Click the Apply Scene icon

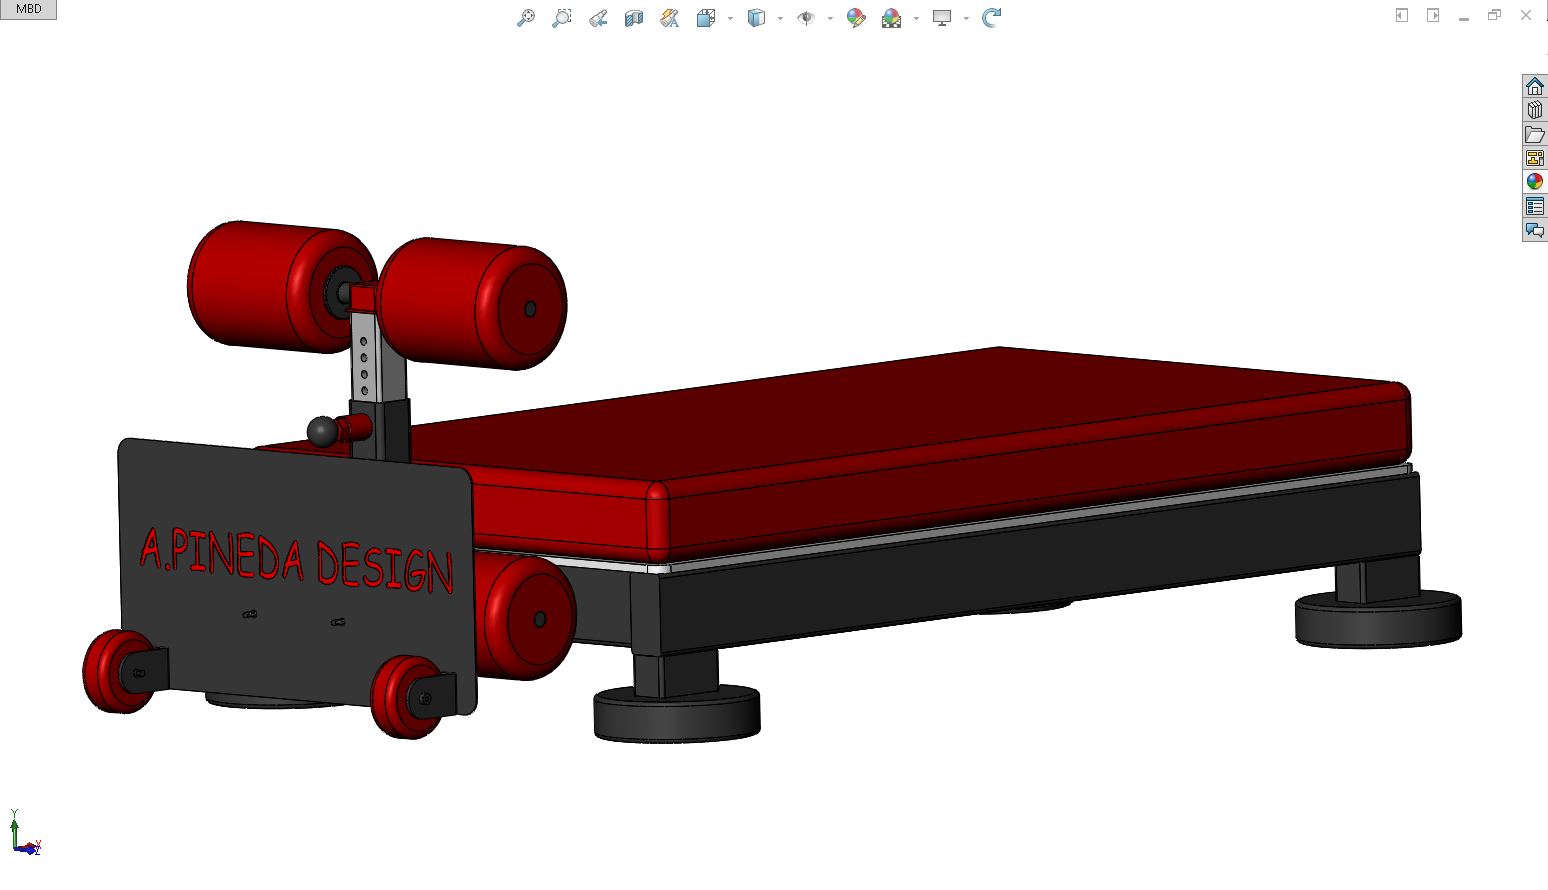pos(892,18)
